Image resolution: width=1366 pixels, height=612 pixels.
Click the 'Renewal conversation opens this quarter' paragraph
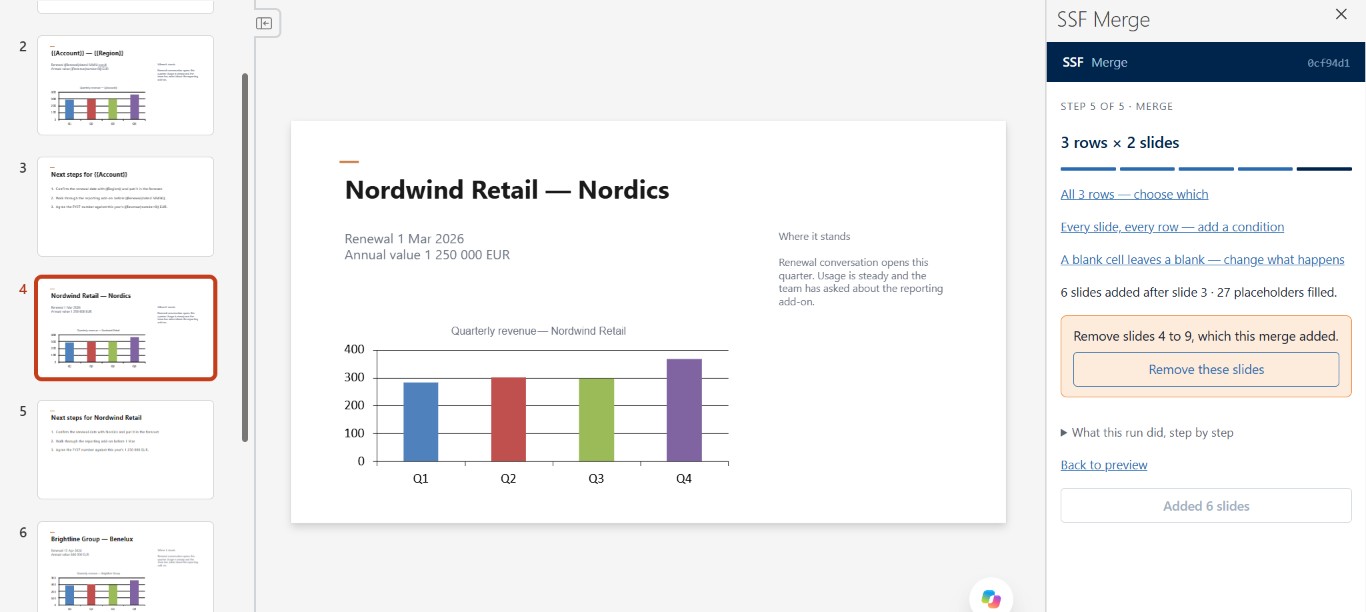861,282
